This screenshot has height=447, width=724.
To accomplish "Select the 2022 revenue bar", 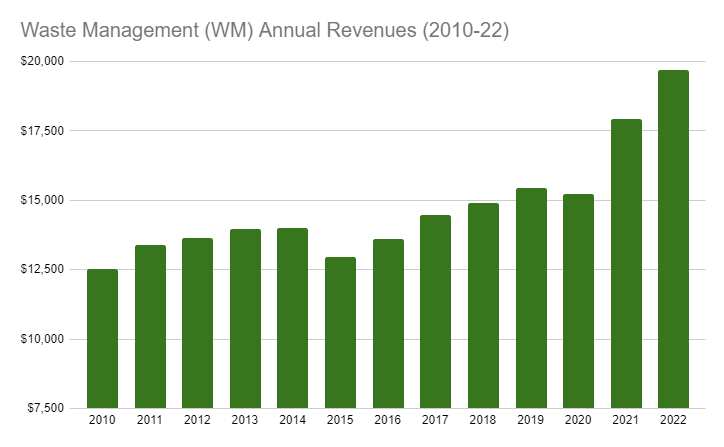I will point(674,239).
